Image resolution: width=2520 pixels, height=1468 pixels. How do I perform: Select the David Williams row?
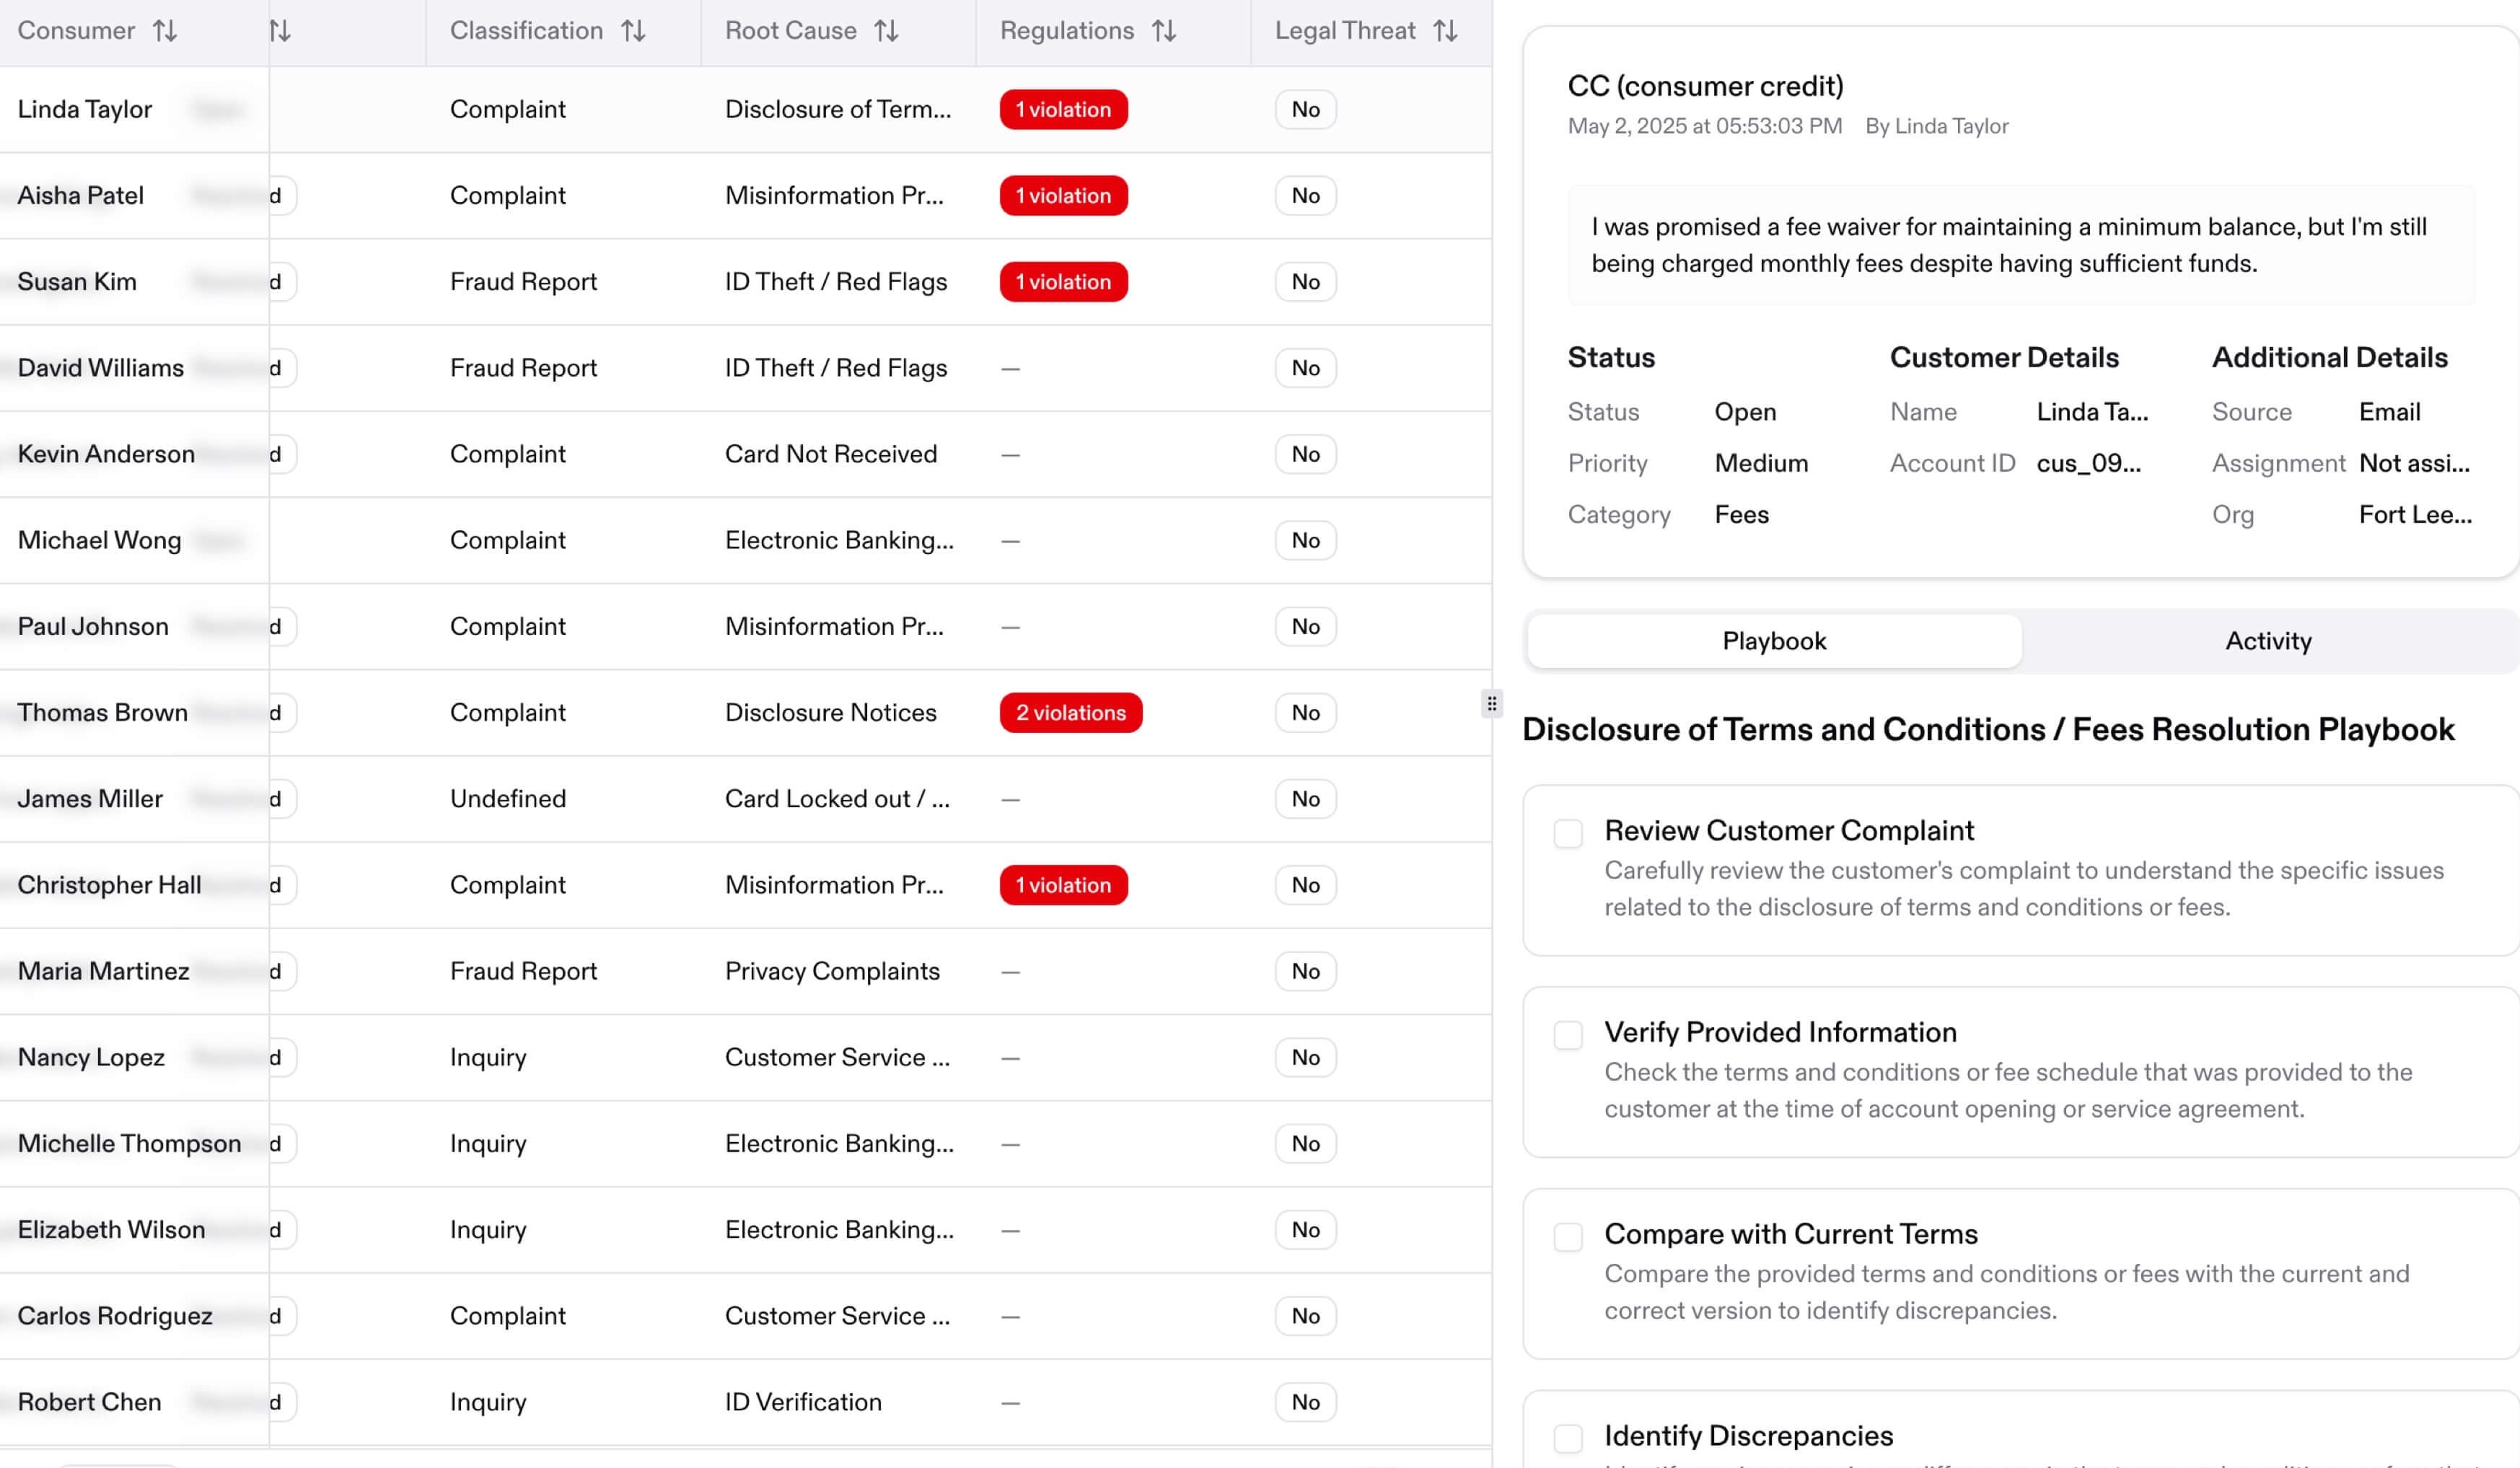tap(746, 368)
